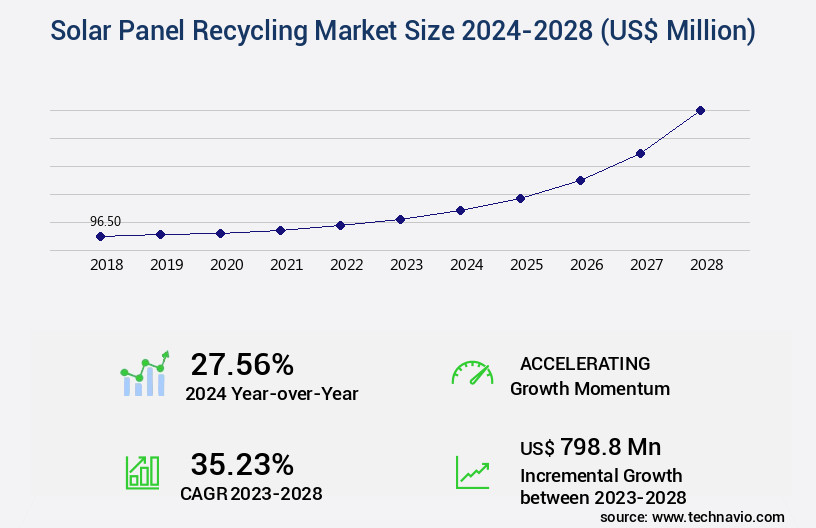
Task: Click the incremental growth line chart icon
Action: [x=472, y=471]
